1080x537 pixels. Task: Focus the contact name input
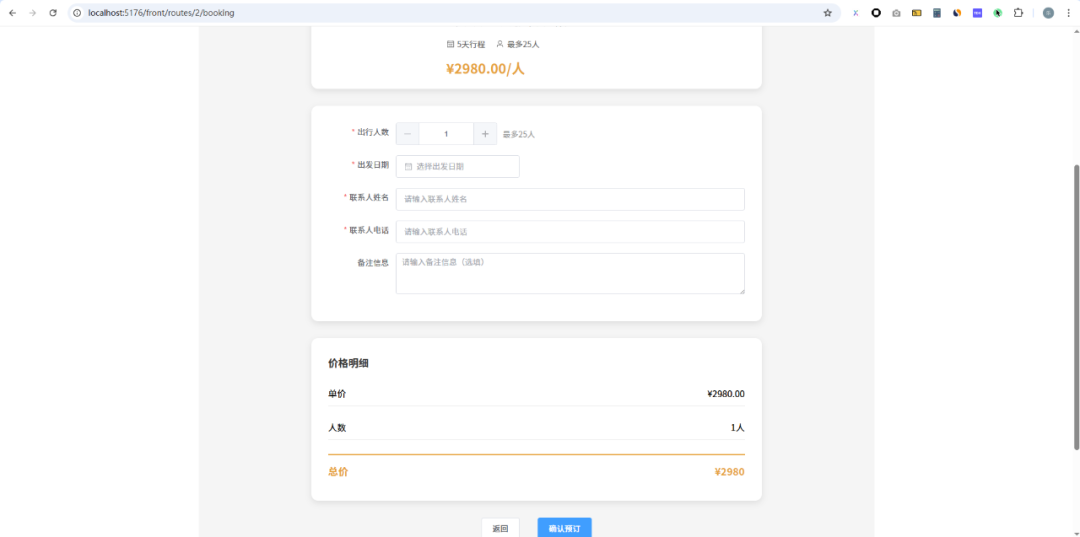570,199
